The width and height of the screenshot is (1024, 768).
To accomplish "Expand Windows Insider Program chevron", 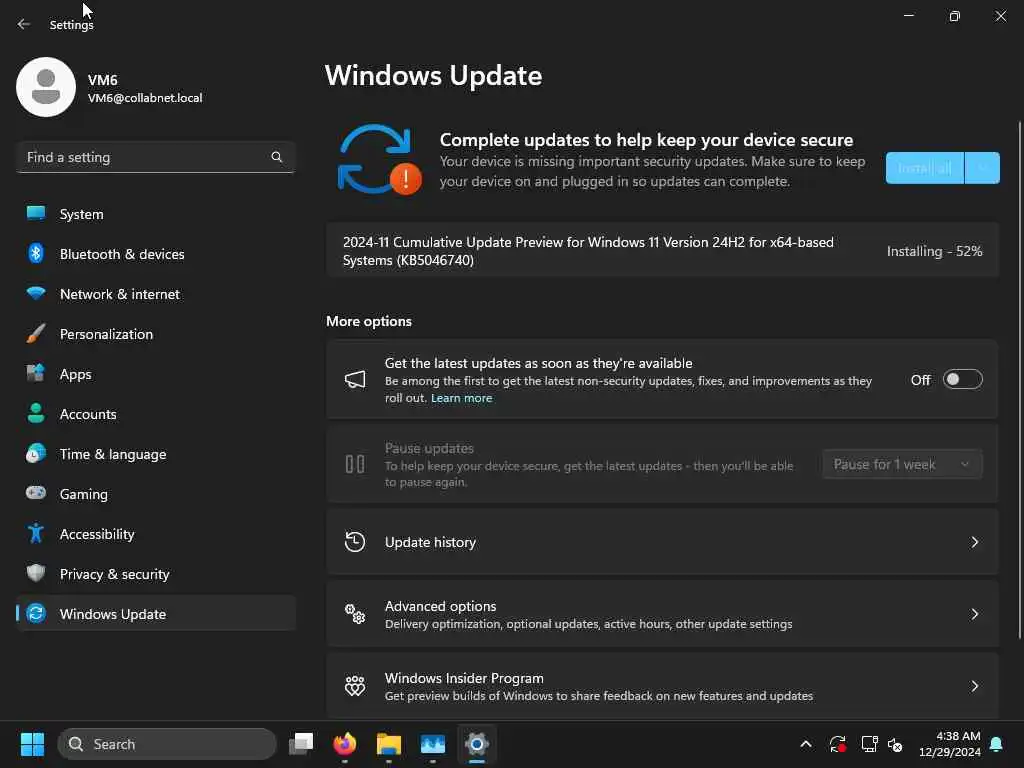I will tap(974, 686).
